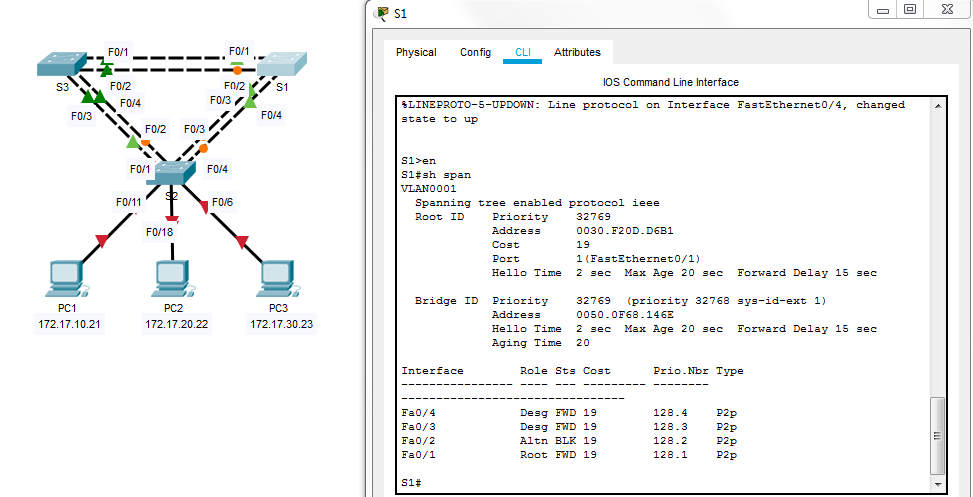Click the "S1#sh span" command line

[436, 175]
